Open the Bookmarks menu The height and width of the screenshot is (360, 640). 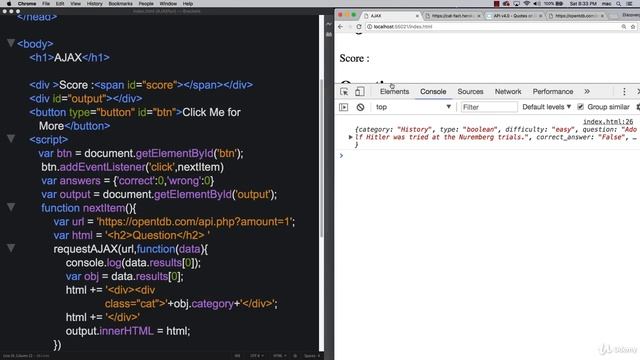(120, 4)
